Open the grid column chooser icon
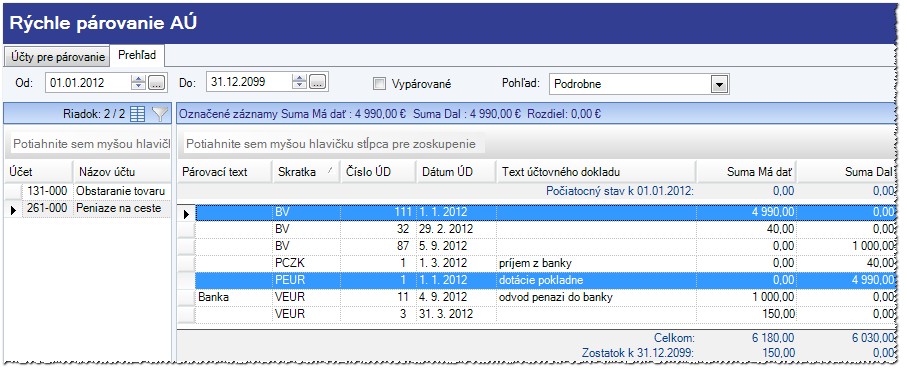This screenshot has width=907, height=373. click(137, 114)
